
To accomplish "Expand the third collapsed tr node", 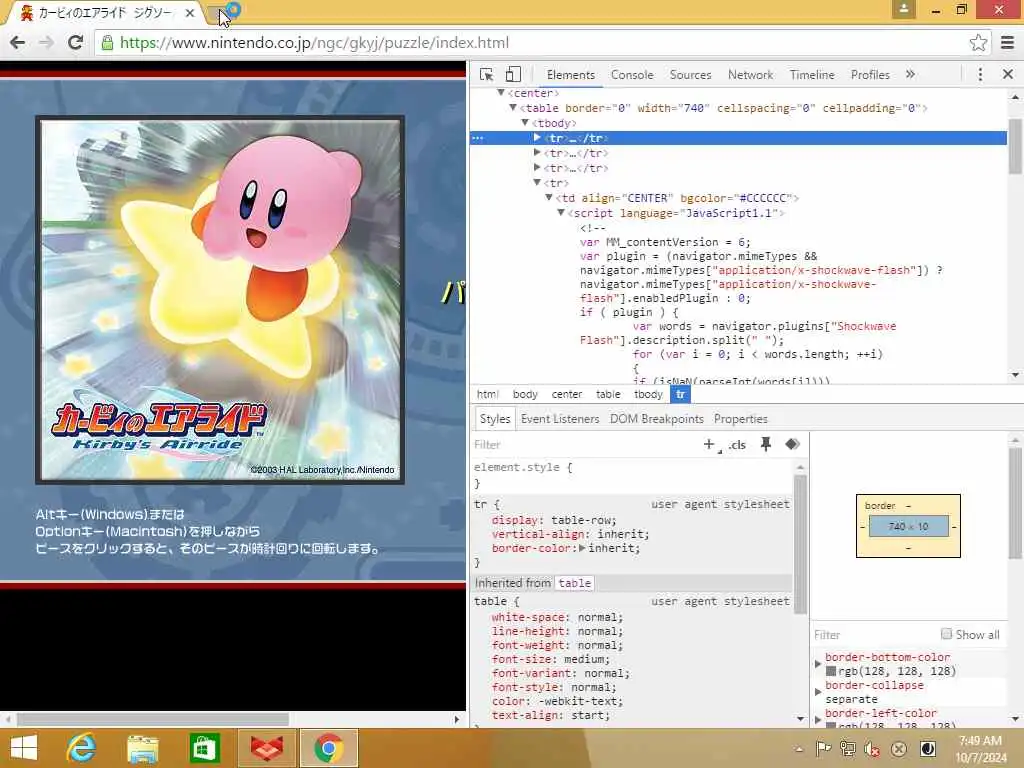I will 537,168.
